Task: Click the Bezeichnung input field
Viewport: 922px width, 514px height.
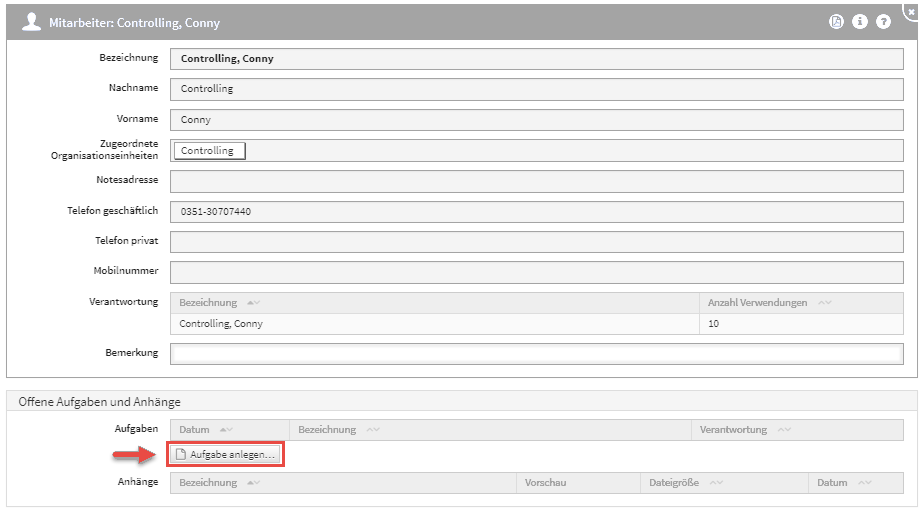Action: (537, 59)
